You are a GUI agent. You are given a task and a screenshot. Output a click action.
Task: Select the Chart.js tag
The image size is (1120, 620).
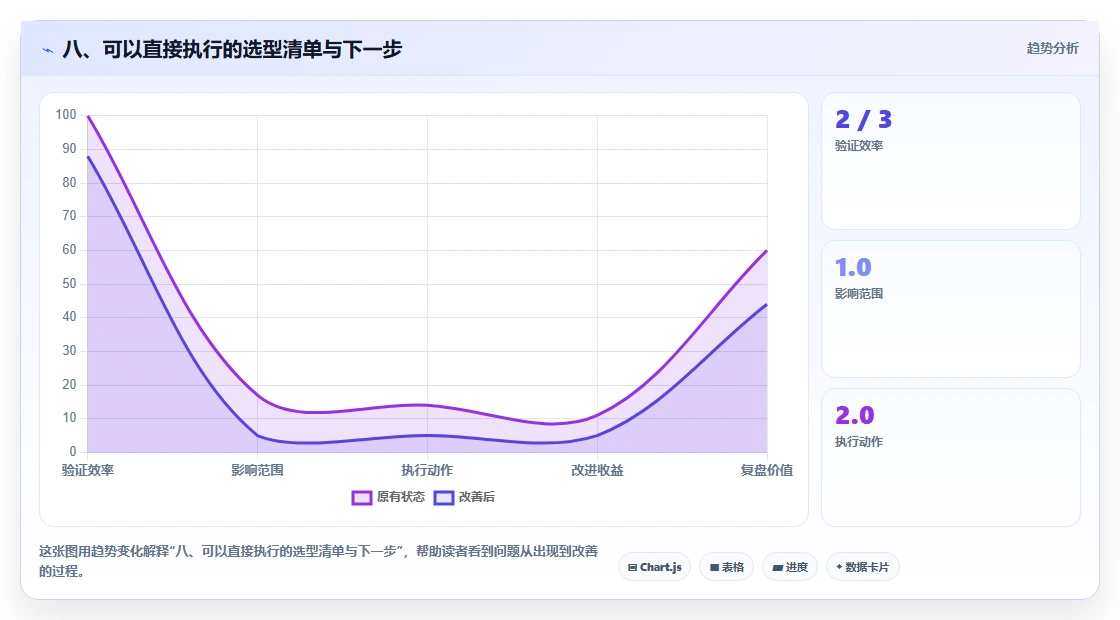pyautogui.click(x=654, y=567)
